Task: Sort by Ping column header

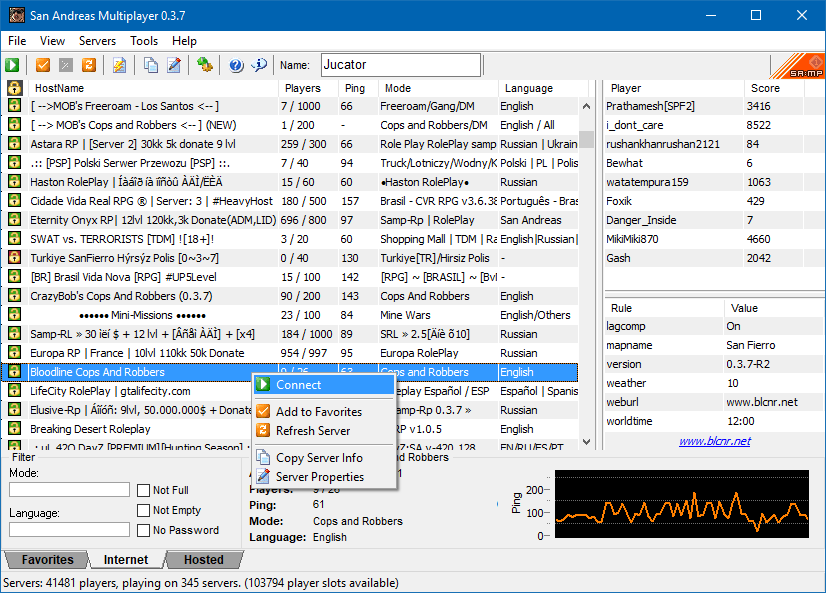Action: coord(358,88)
